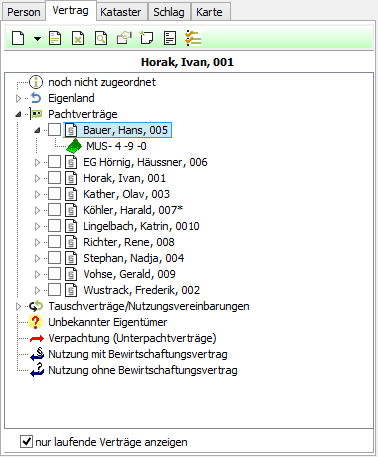Select Horak, Ivan, 001 in the tree

coord(124,178)
